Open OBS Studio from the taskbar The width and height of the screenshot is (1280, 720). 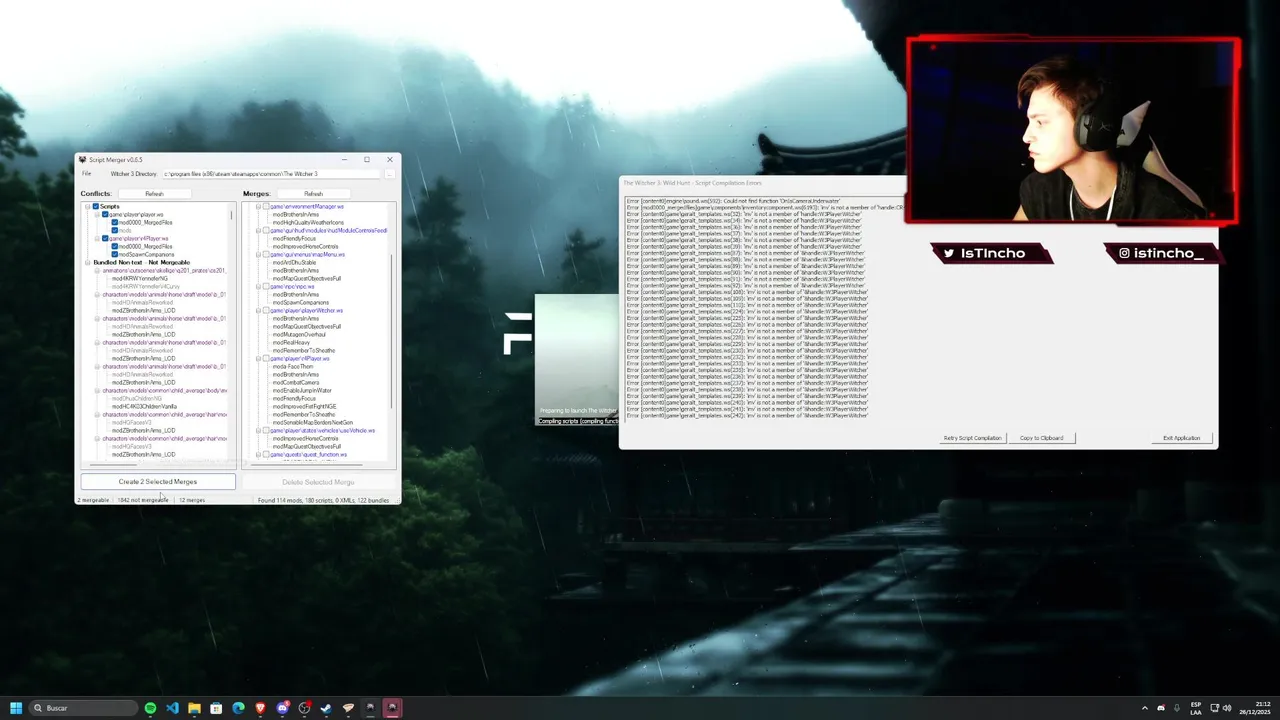(304, 708)
